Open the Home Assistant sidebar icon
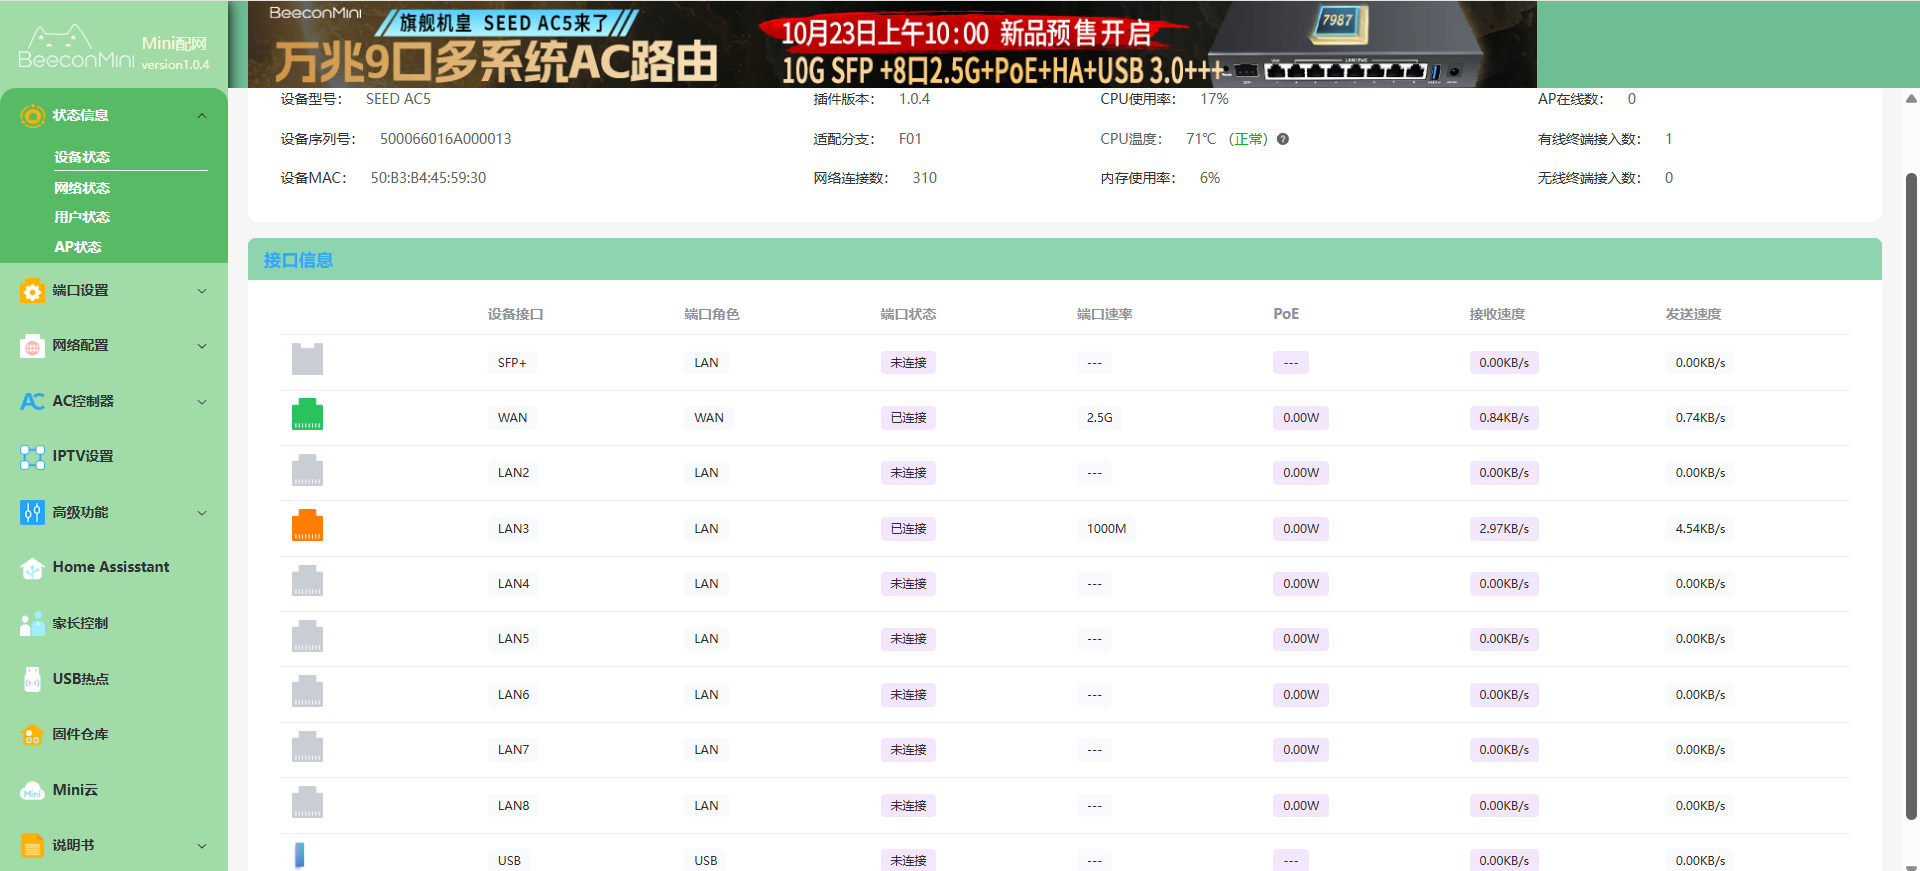 coord(32,568)
